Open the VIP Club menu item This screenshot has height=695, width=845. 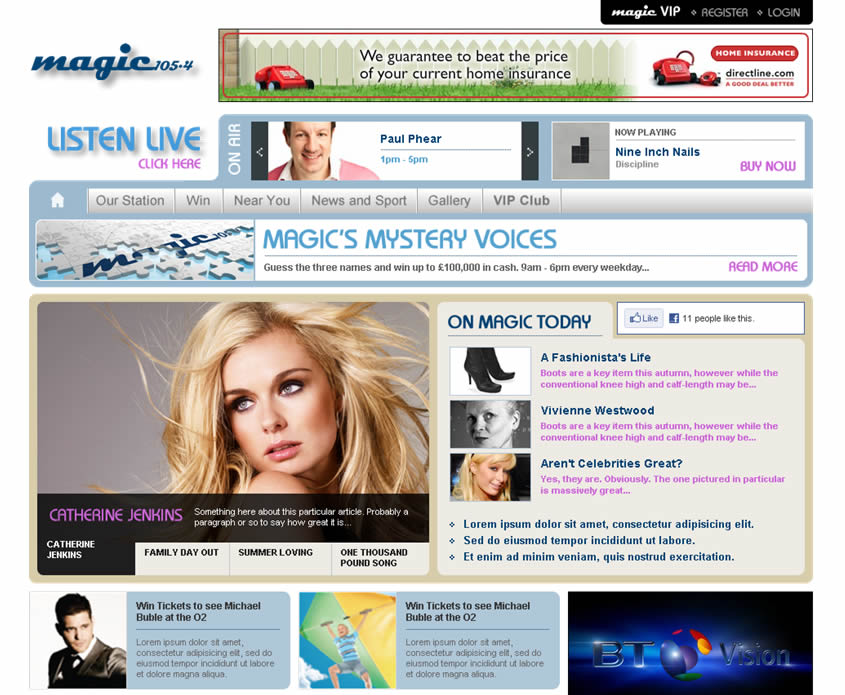click(x=521, y=200)
